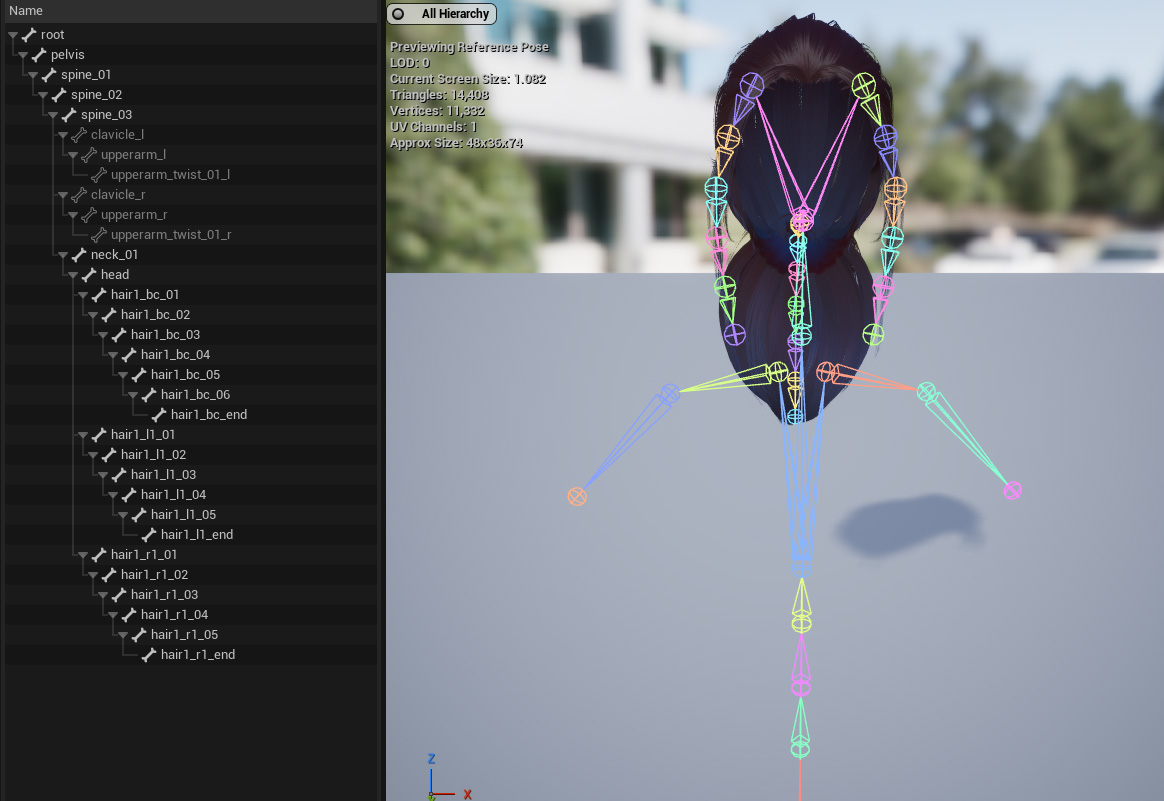Screen dimensions: 1164x801
Task: Collapse the hair1_r1_01 chain arrow
Action: click(83, 555)
